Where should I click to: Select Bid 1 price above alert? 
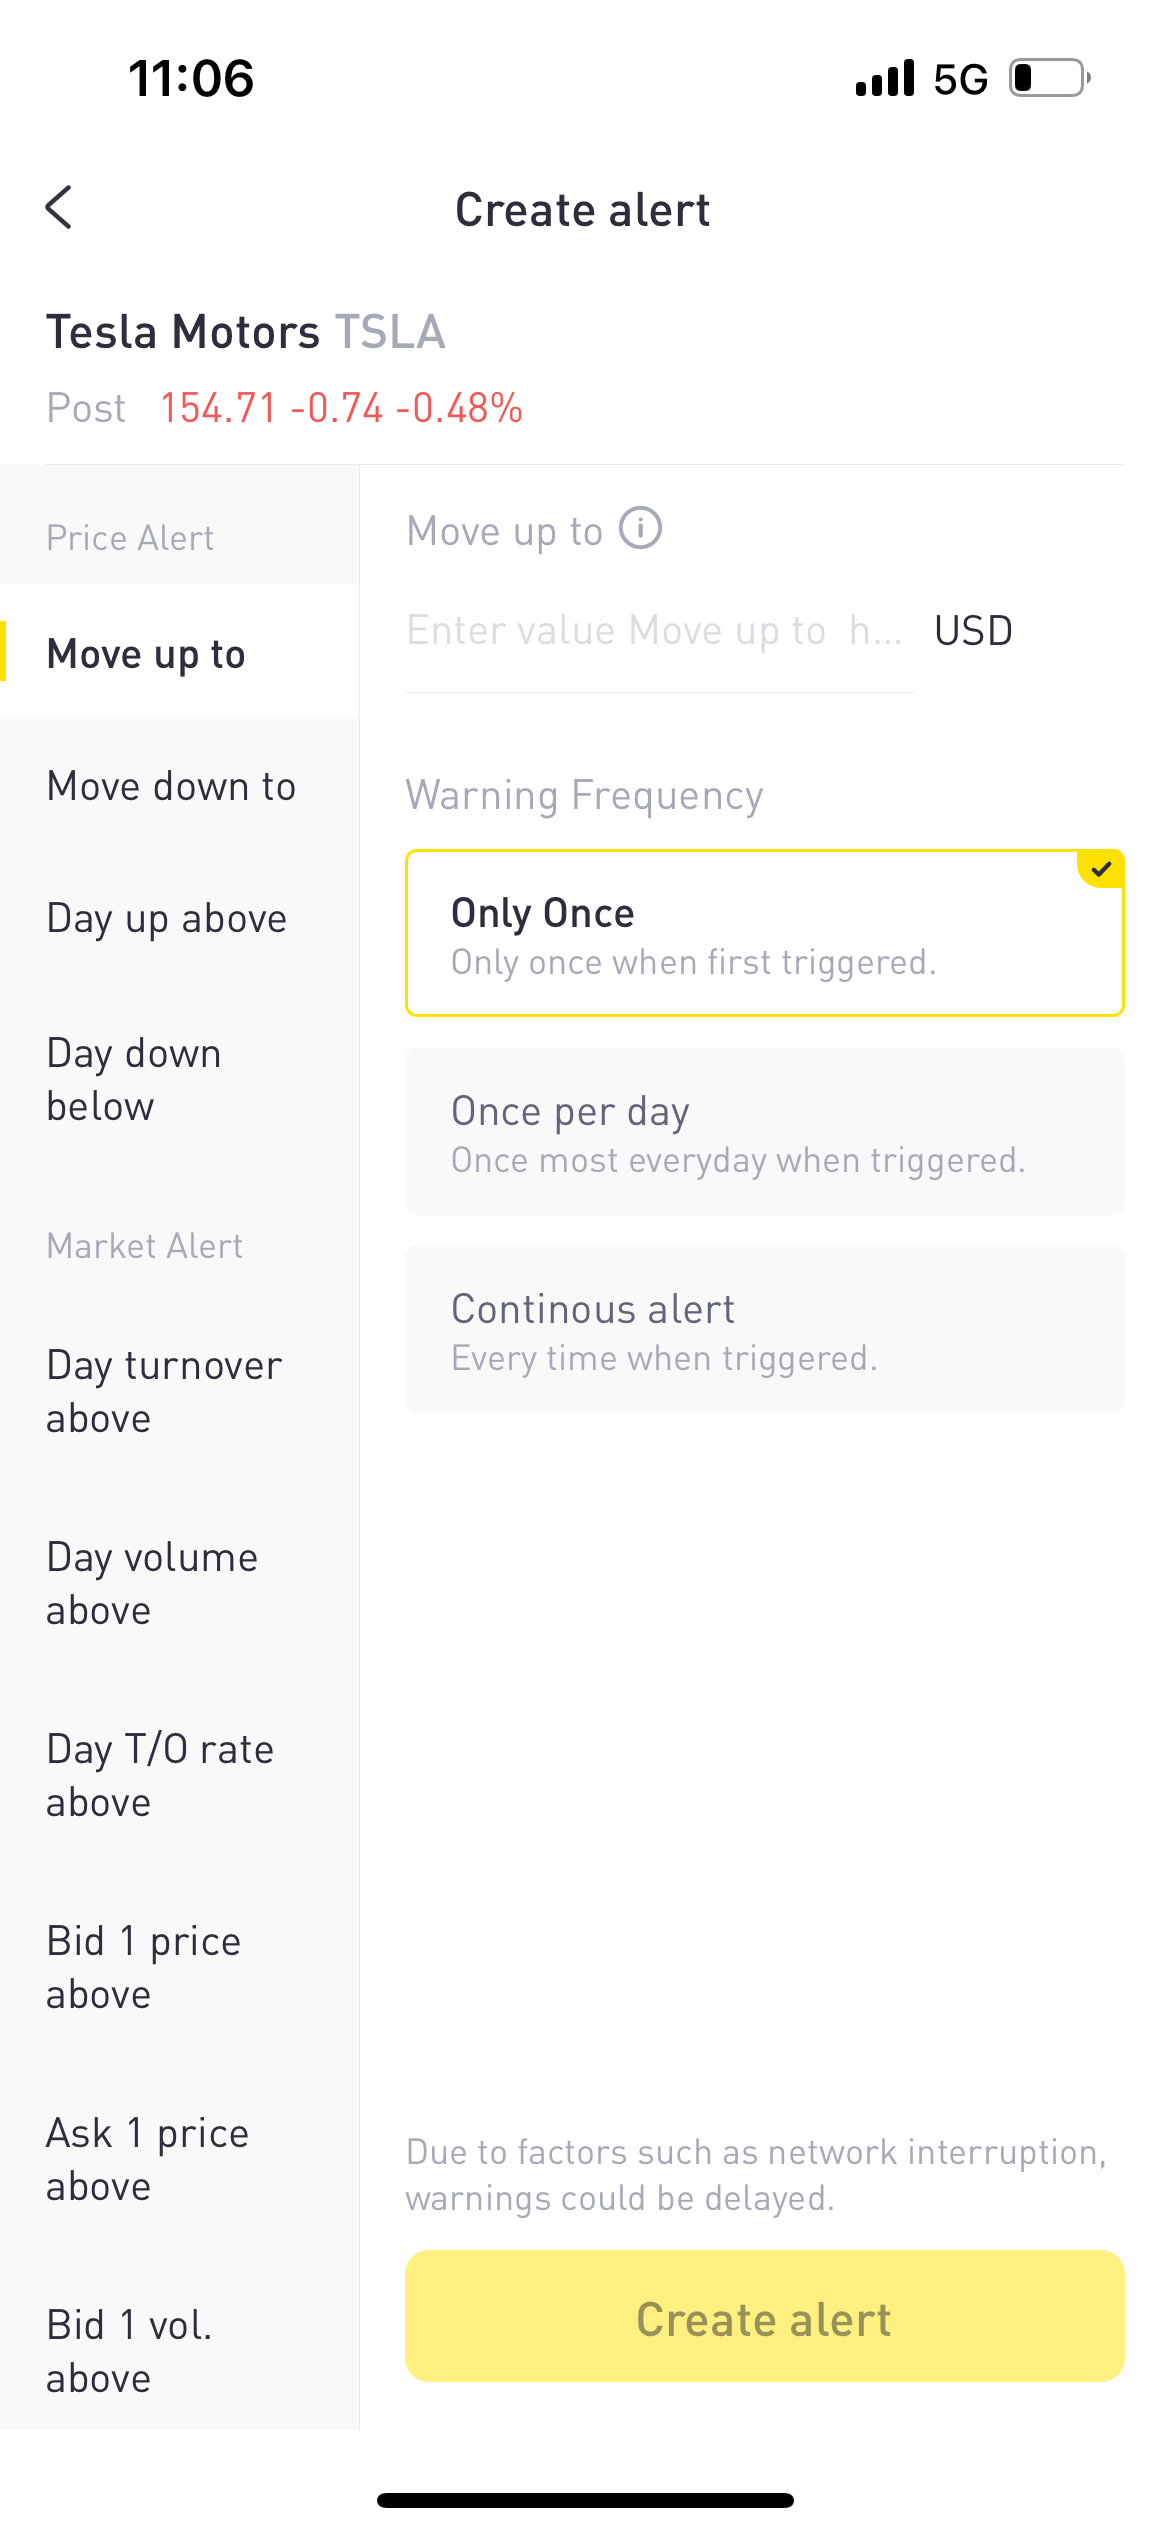click(144, 1968)
